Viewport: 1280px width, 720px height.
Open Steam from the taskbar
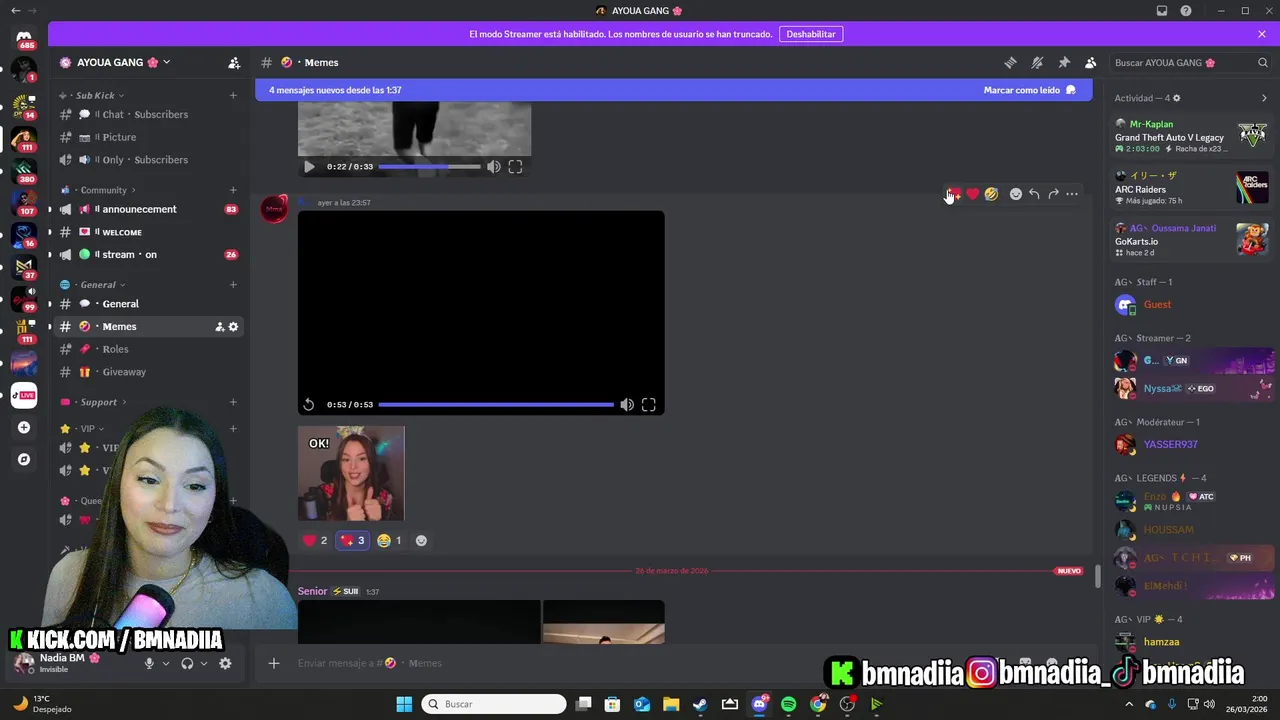click(x=700, y=704)
